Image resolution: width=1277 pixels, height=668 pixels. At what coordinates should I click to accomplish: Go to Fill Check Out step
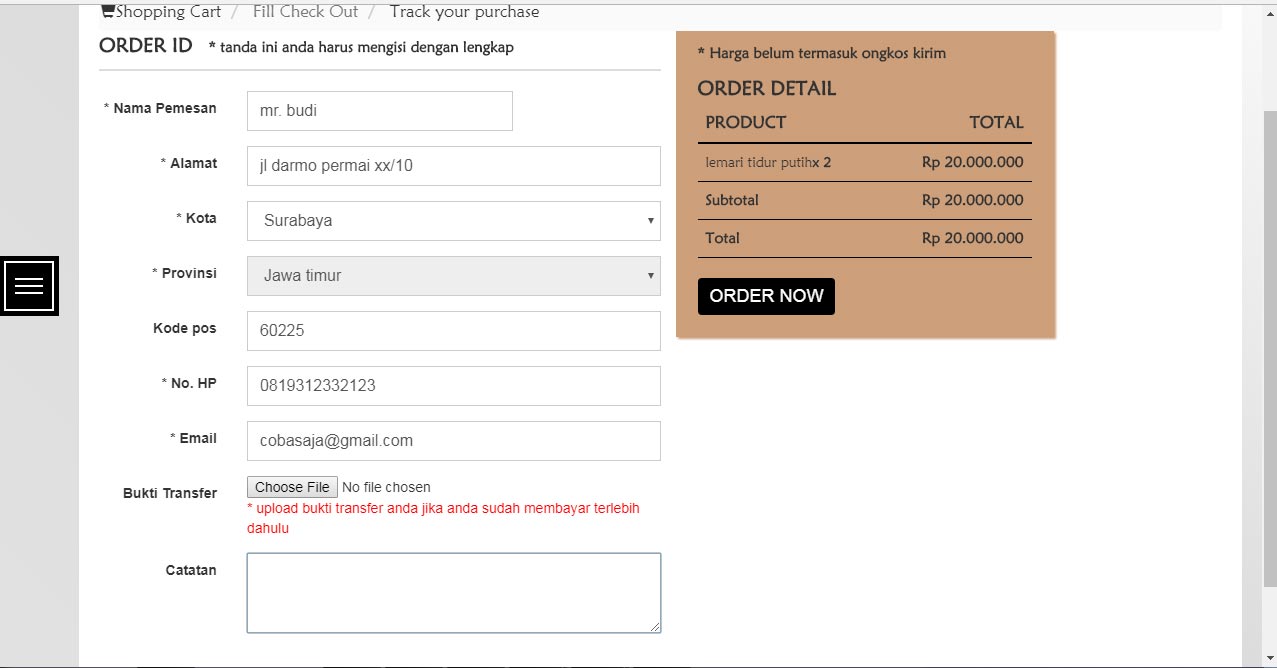pos(305,12)
